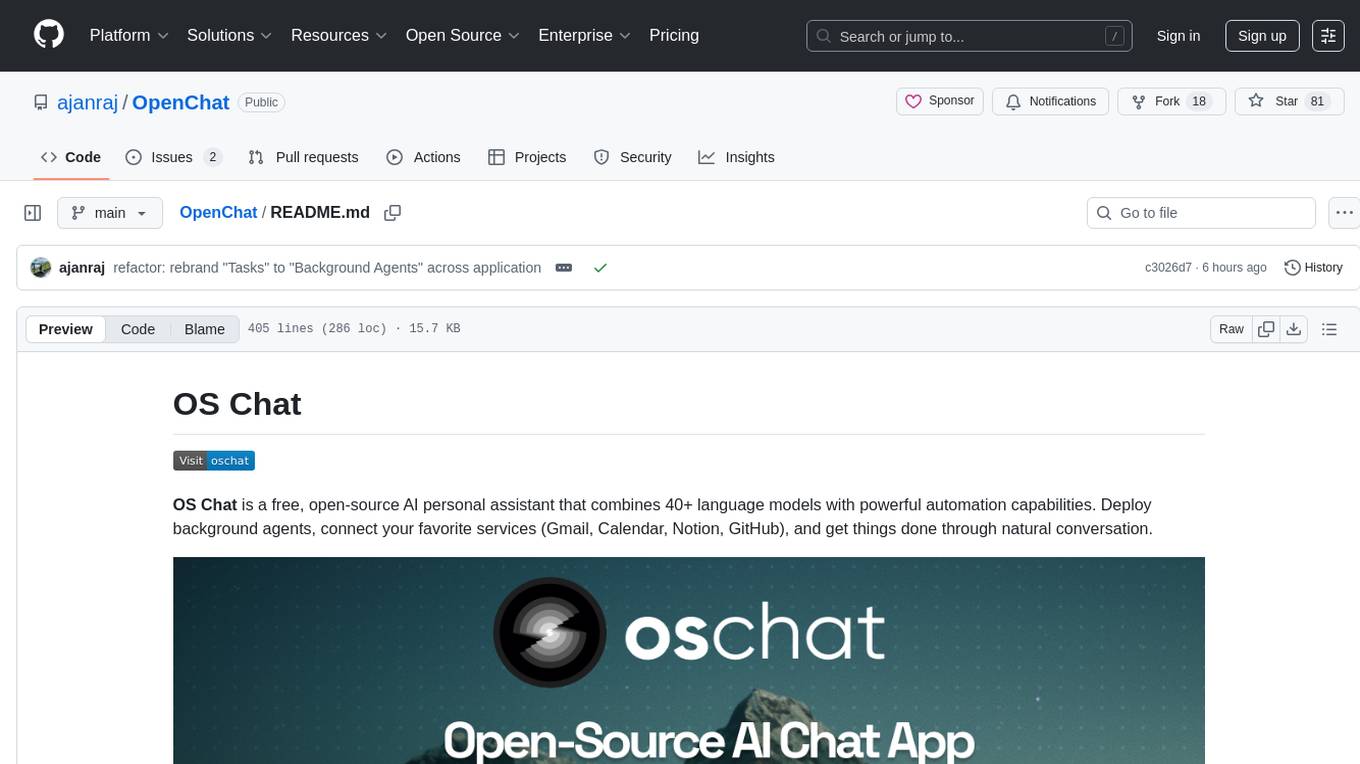Open the Issues tab
The height and width of the screenshot is (764, 1360).
[173, 157]
